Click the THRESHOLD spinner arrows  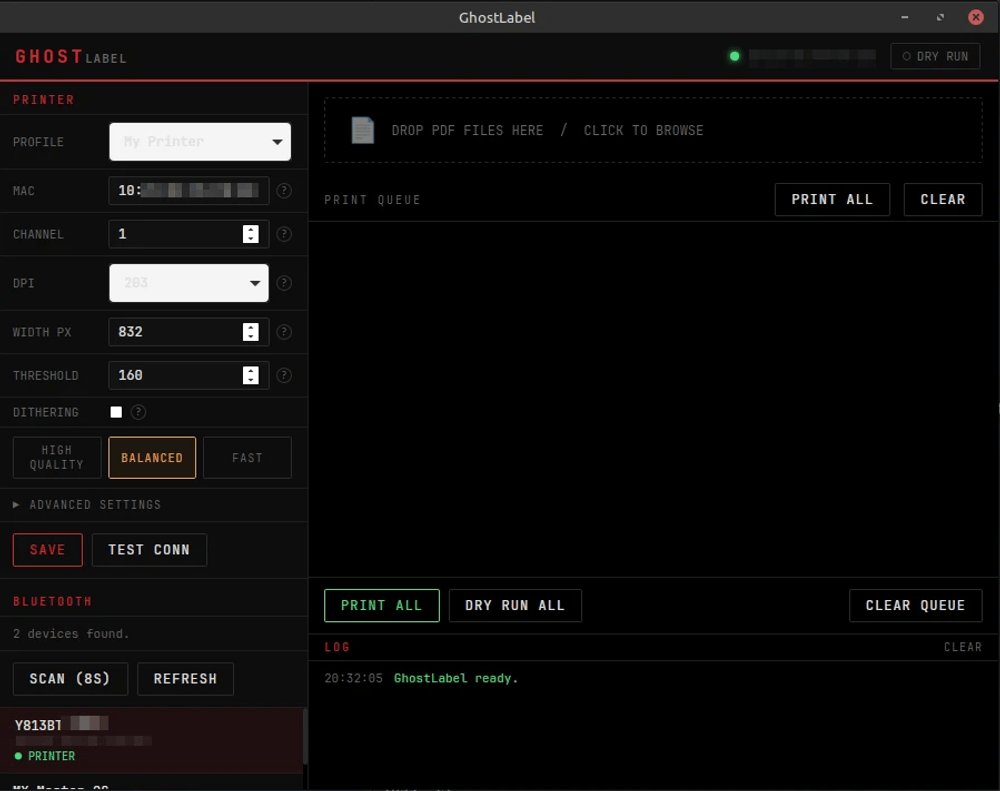pos(251,375)
